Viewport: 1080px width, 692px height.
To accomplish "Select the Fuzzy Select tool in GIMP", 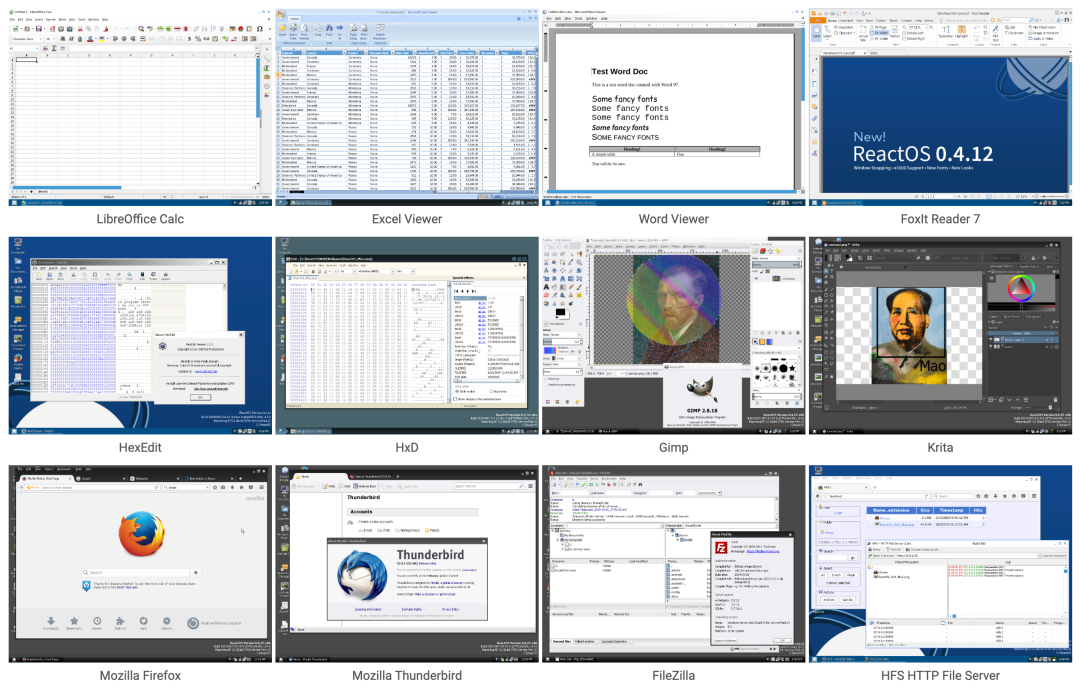I will point(571,254).
